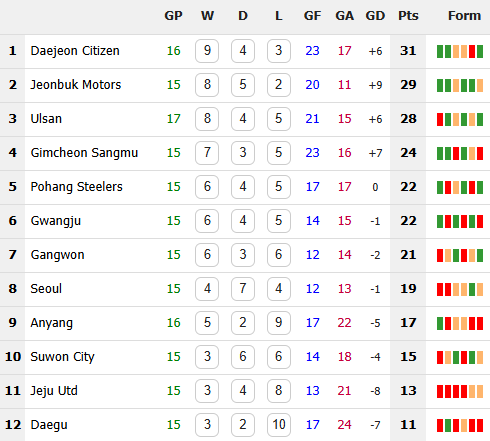Screen dimensions: 490x441
Task: Click Gimcheon Sangmu draws box showing 3
Action: [243, 153]
